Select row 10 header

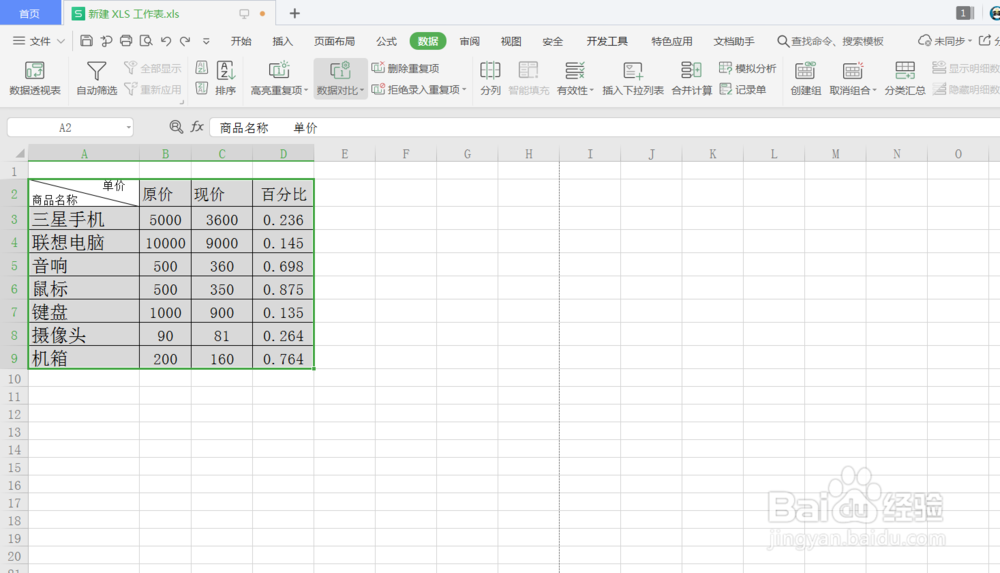14,379
